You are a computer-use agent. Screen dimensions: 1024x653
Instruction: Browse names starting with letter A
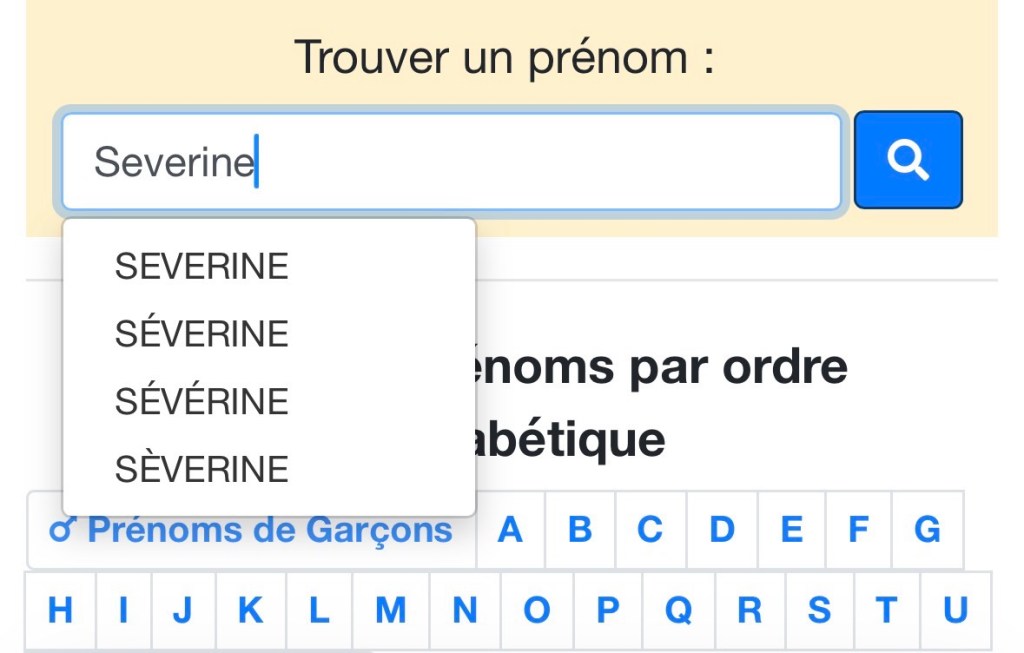coord(510,531)
